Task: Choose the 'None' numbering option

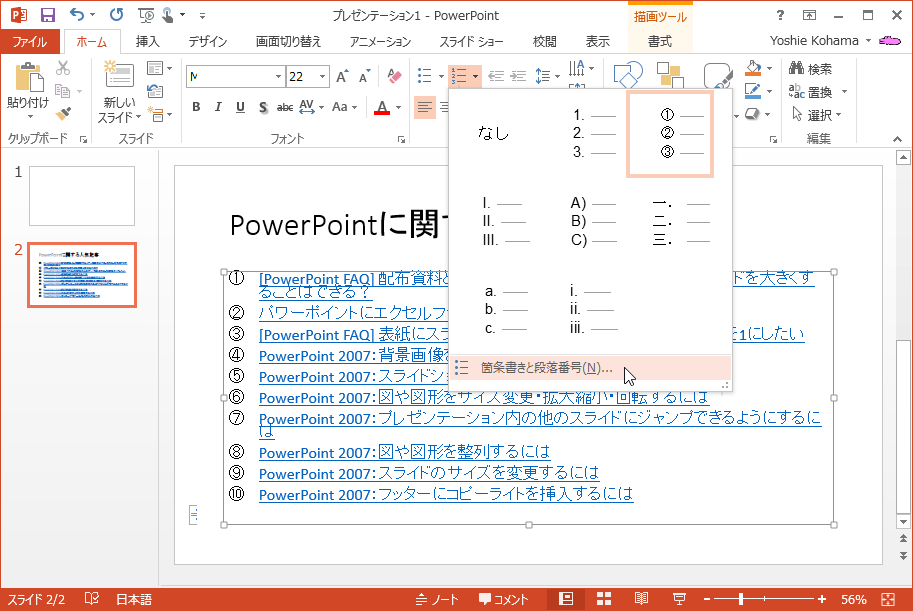Action: pyautogui.click(x=493, y=134)
